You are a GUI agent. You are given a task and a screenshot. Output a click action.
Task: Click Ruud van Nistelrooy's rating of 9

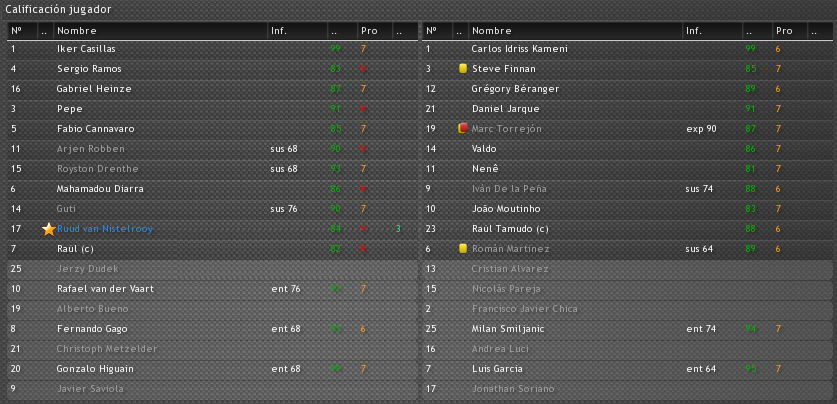363,229
